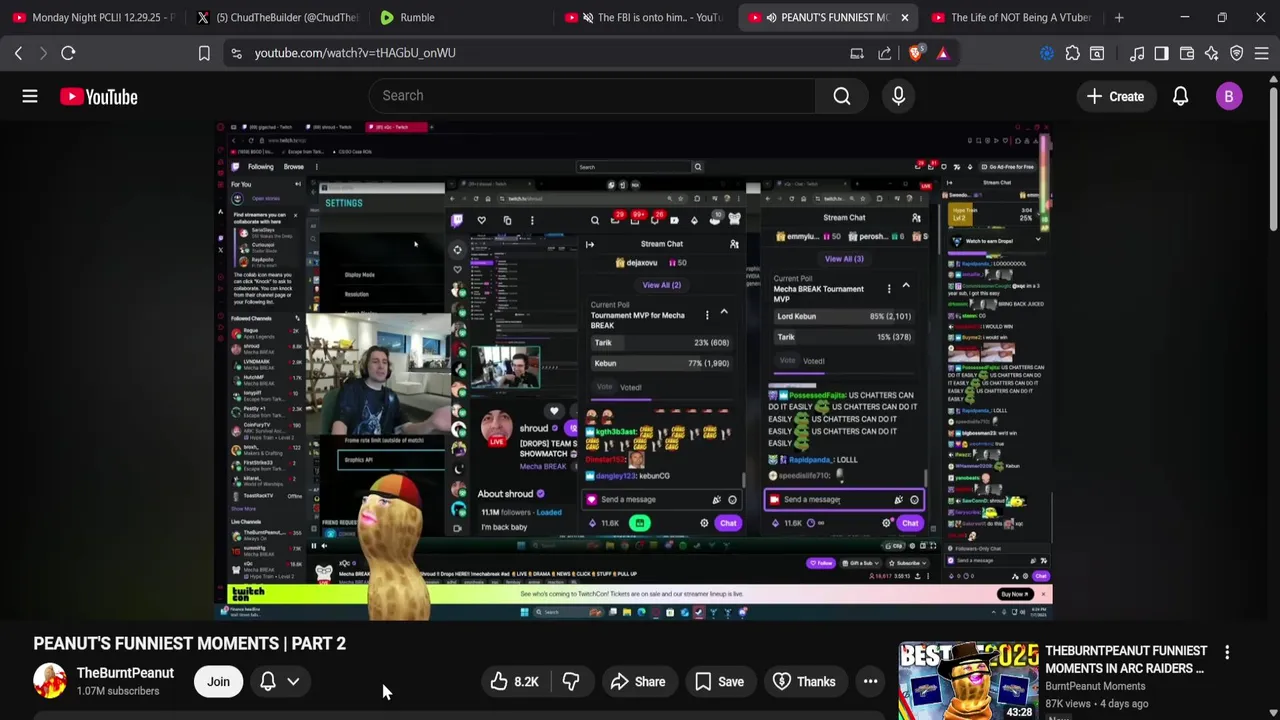Switch to The FBI is onto him tab
Viewport: 1280px width, 720px height.
pos(644,17)
